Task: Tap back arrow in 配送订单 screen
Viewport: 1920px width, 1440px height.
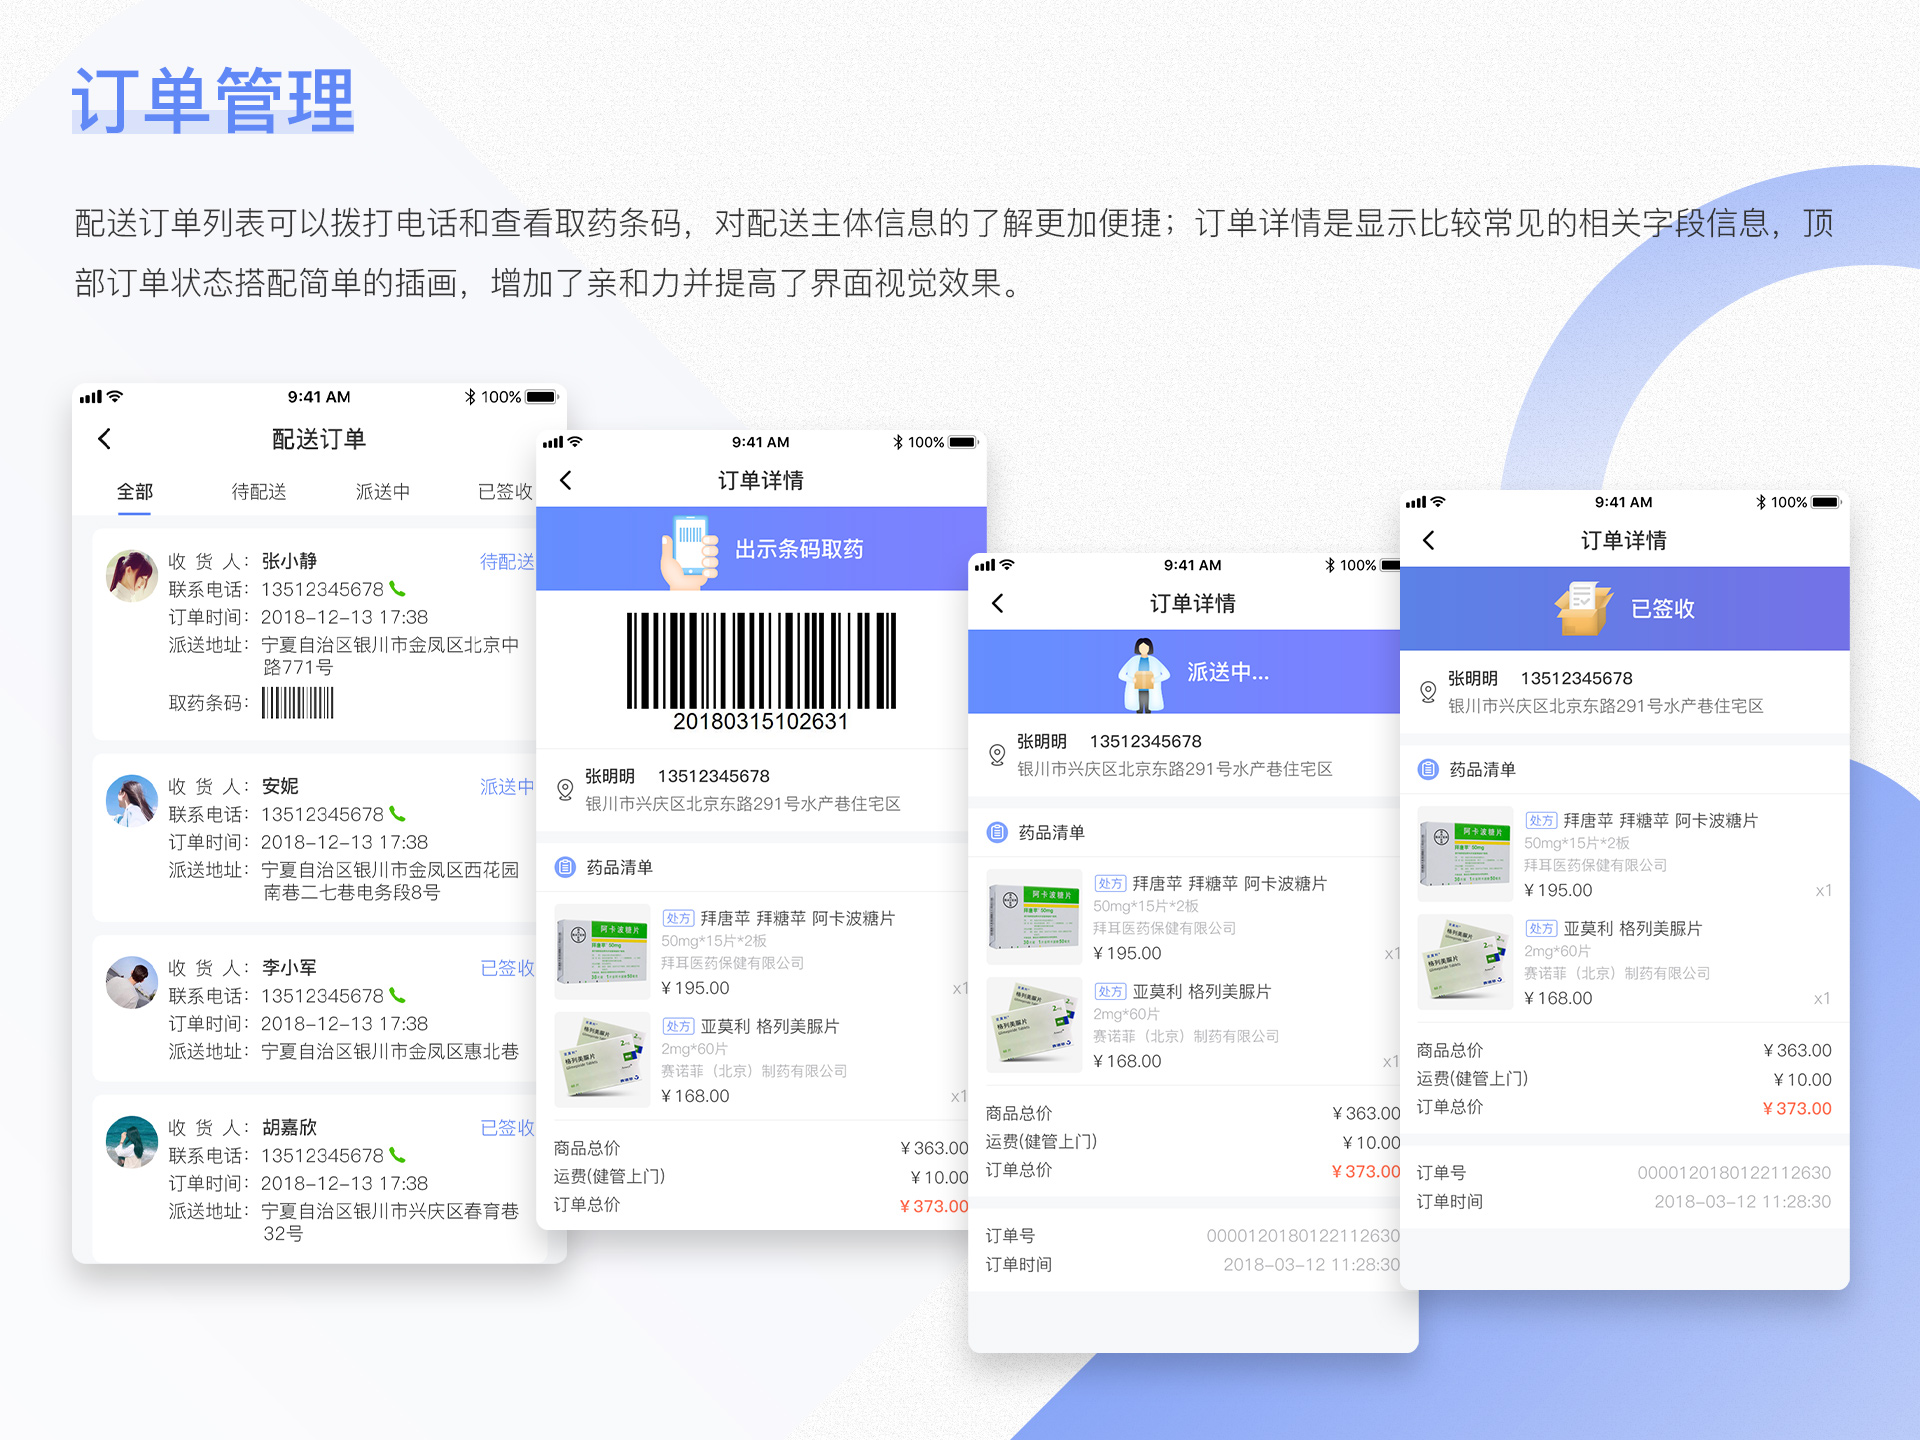Action: (104, 439)
